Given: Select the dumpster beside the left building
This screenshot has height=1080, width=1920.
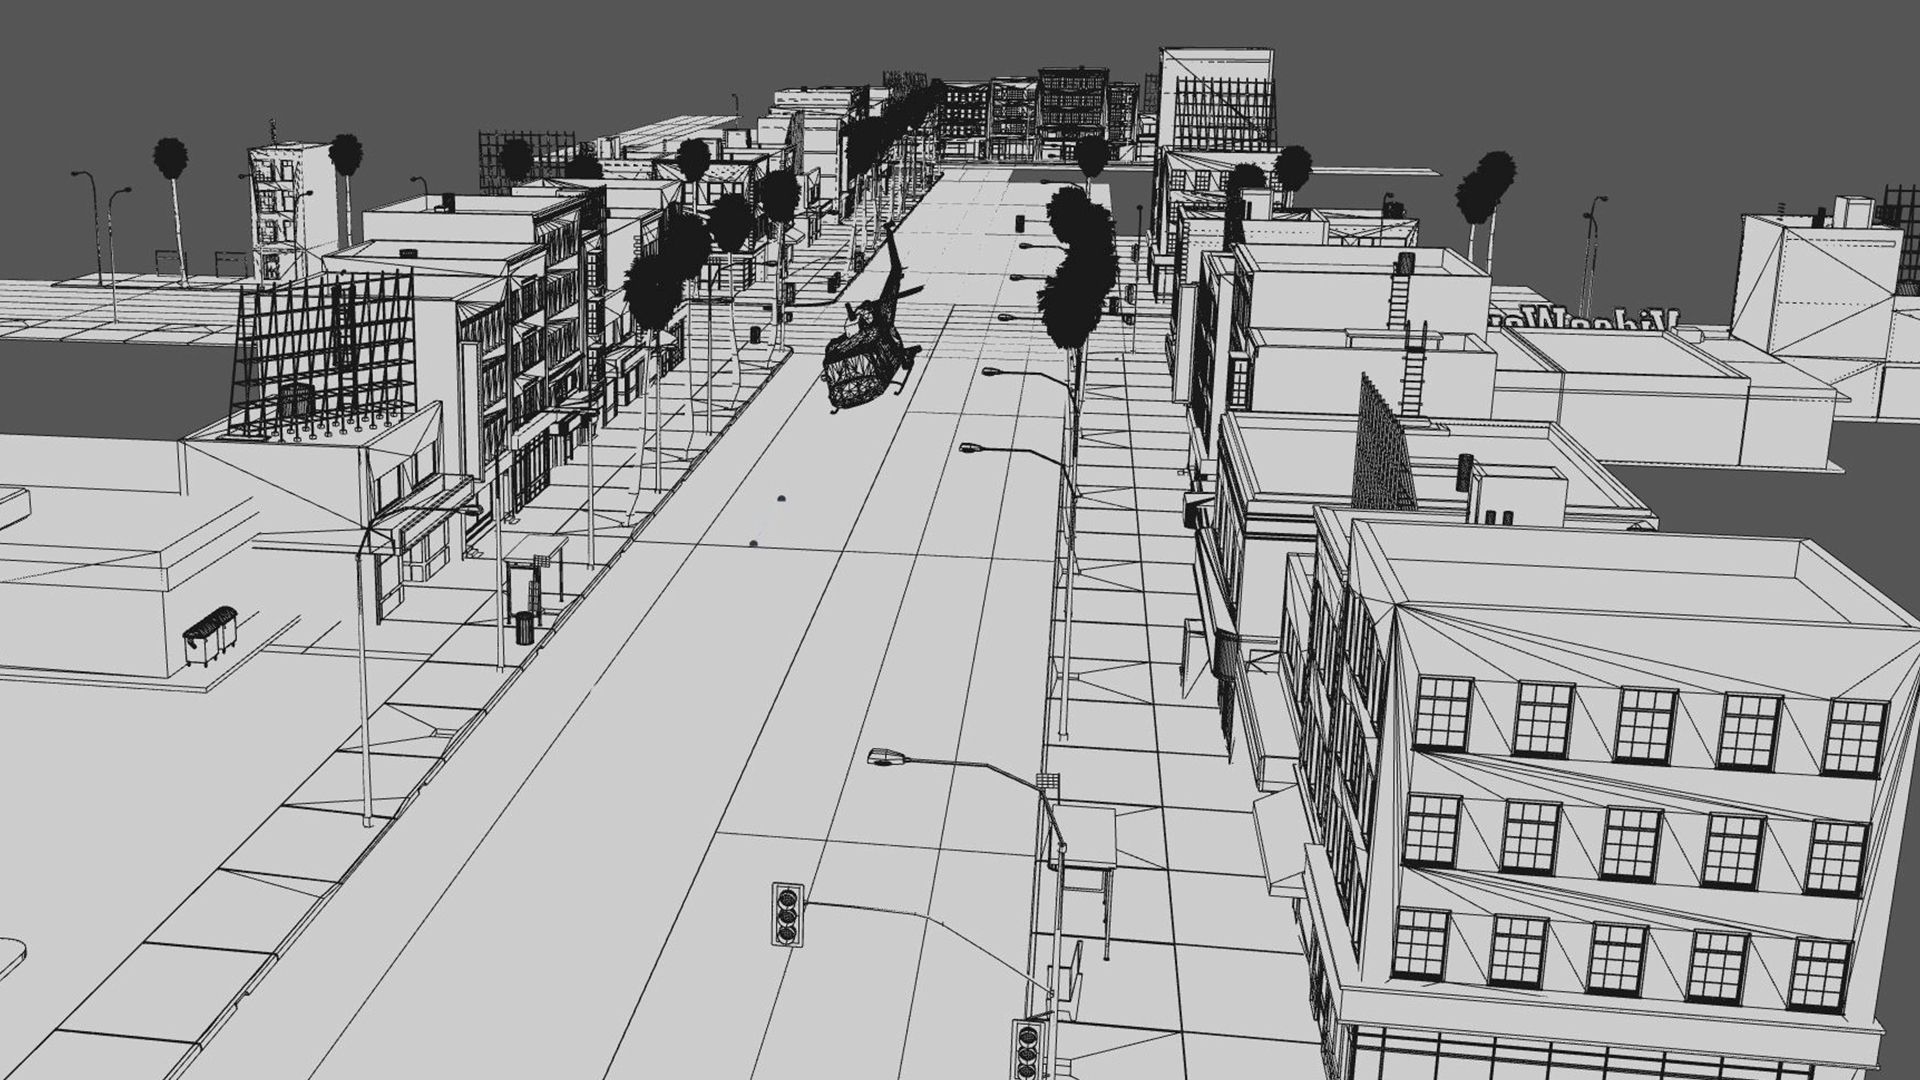Looking at the screenshot, I should pos(210,634).
